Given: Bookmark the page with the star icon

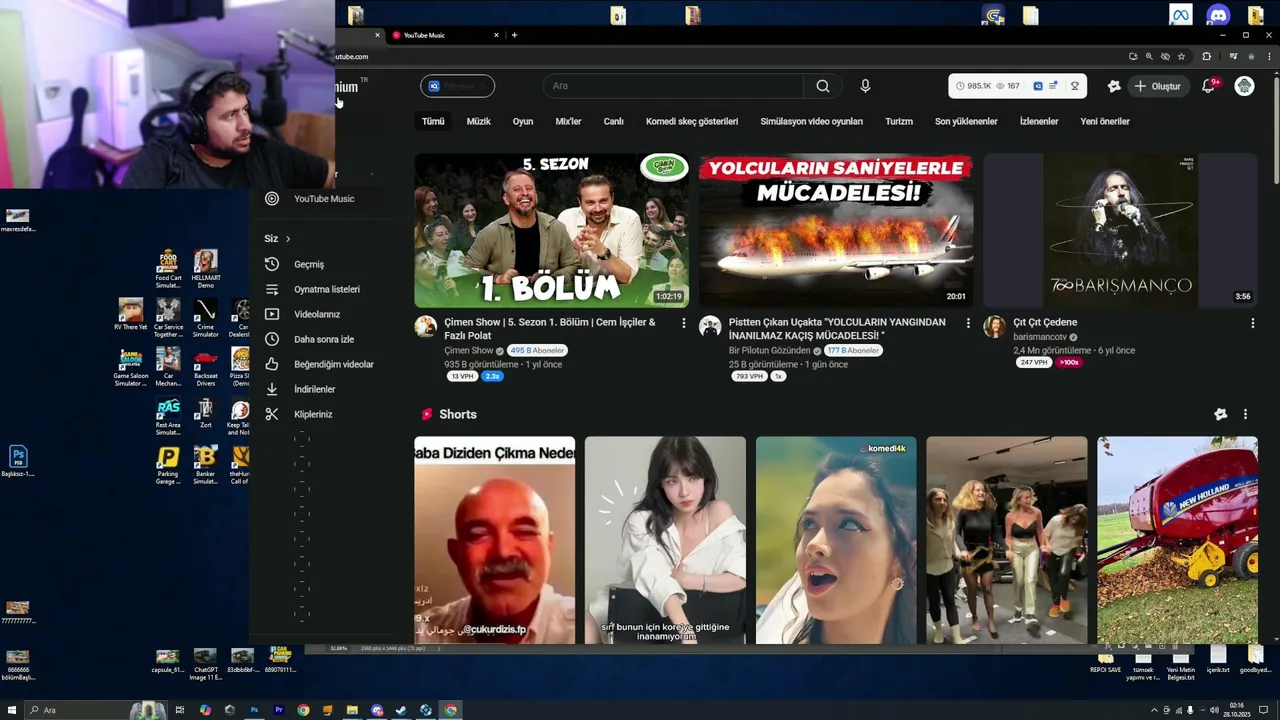Looking at the screenshot, I should 1182,57.
